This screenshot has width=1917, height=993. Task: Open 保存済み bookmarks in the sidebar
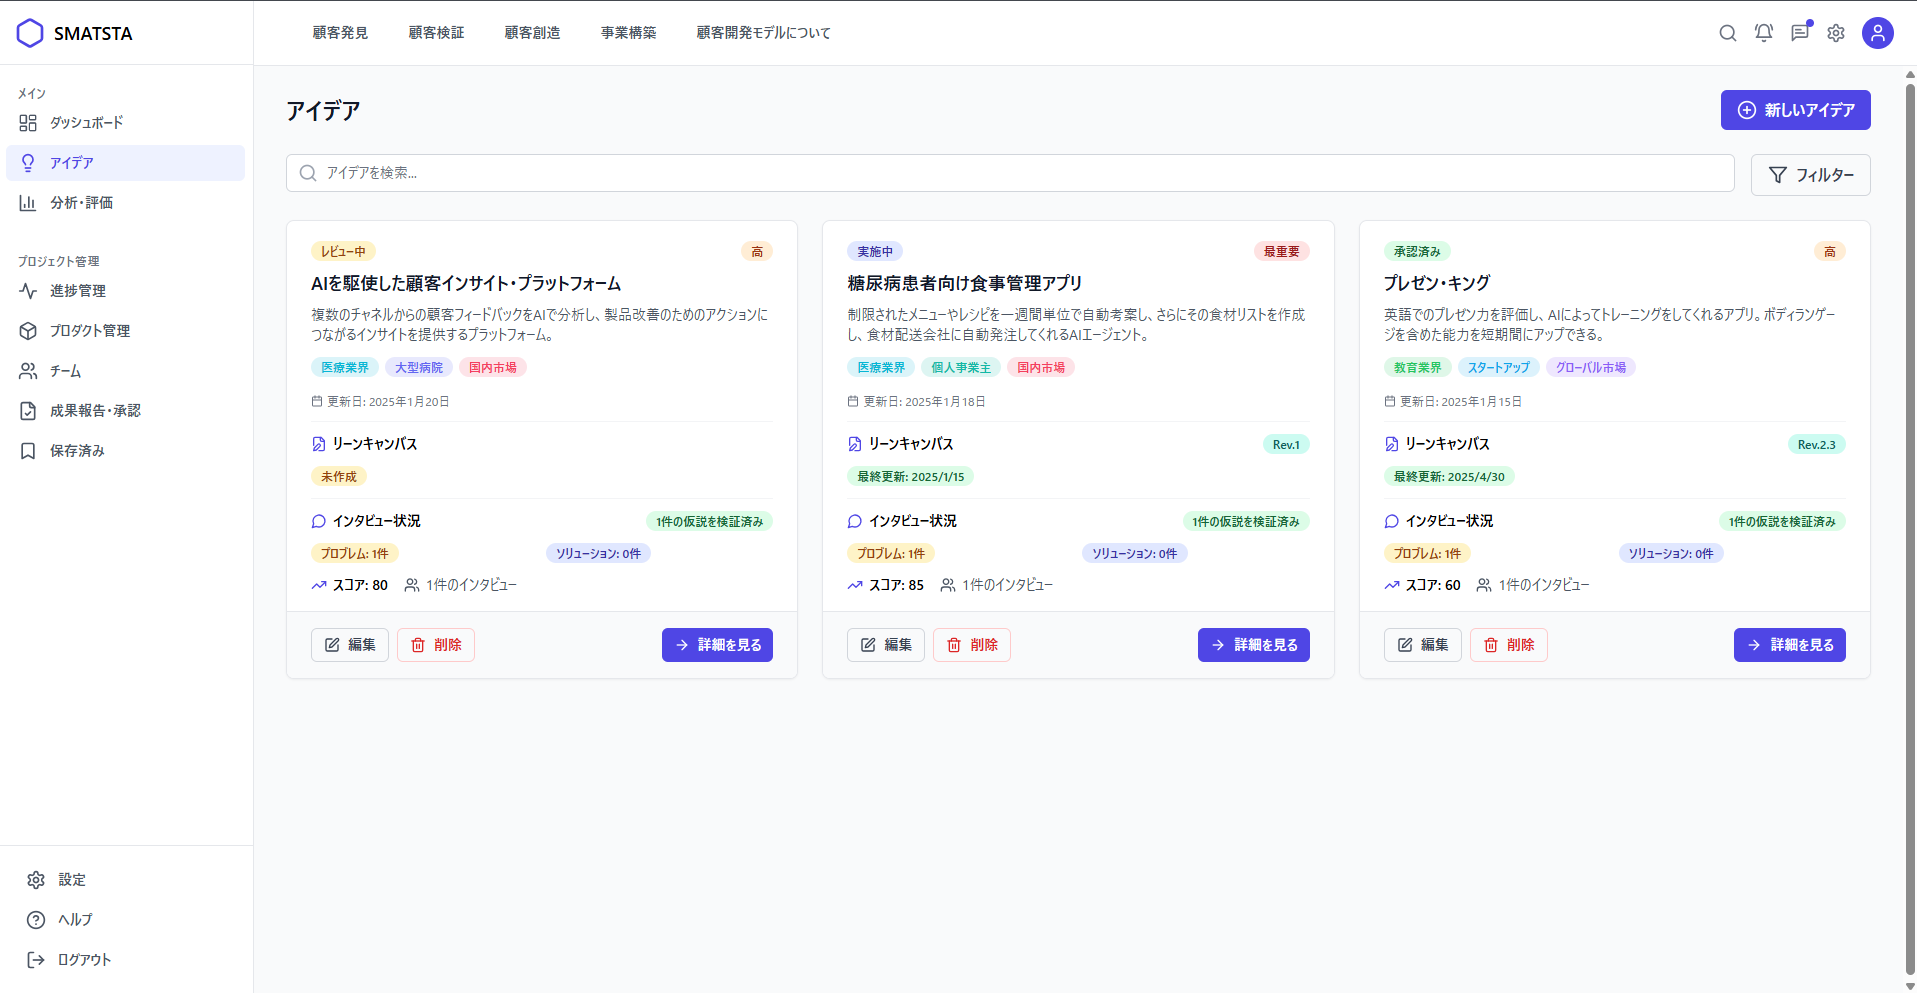pyautogui.click(x=75, y=450)
